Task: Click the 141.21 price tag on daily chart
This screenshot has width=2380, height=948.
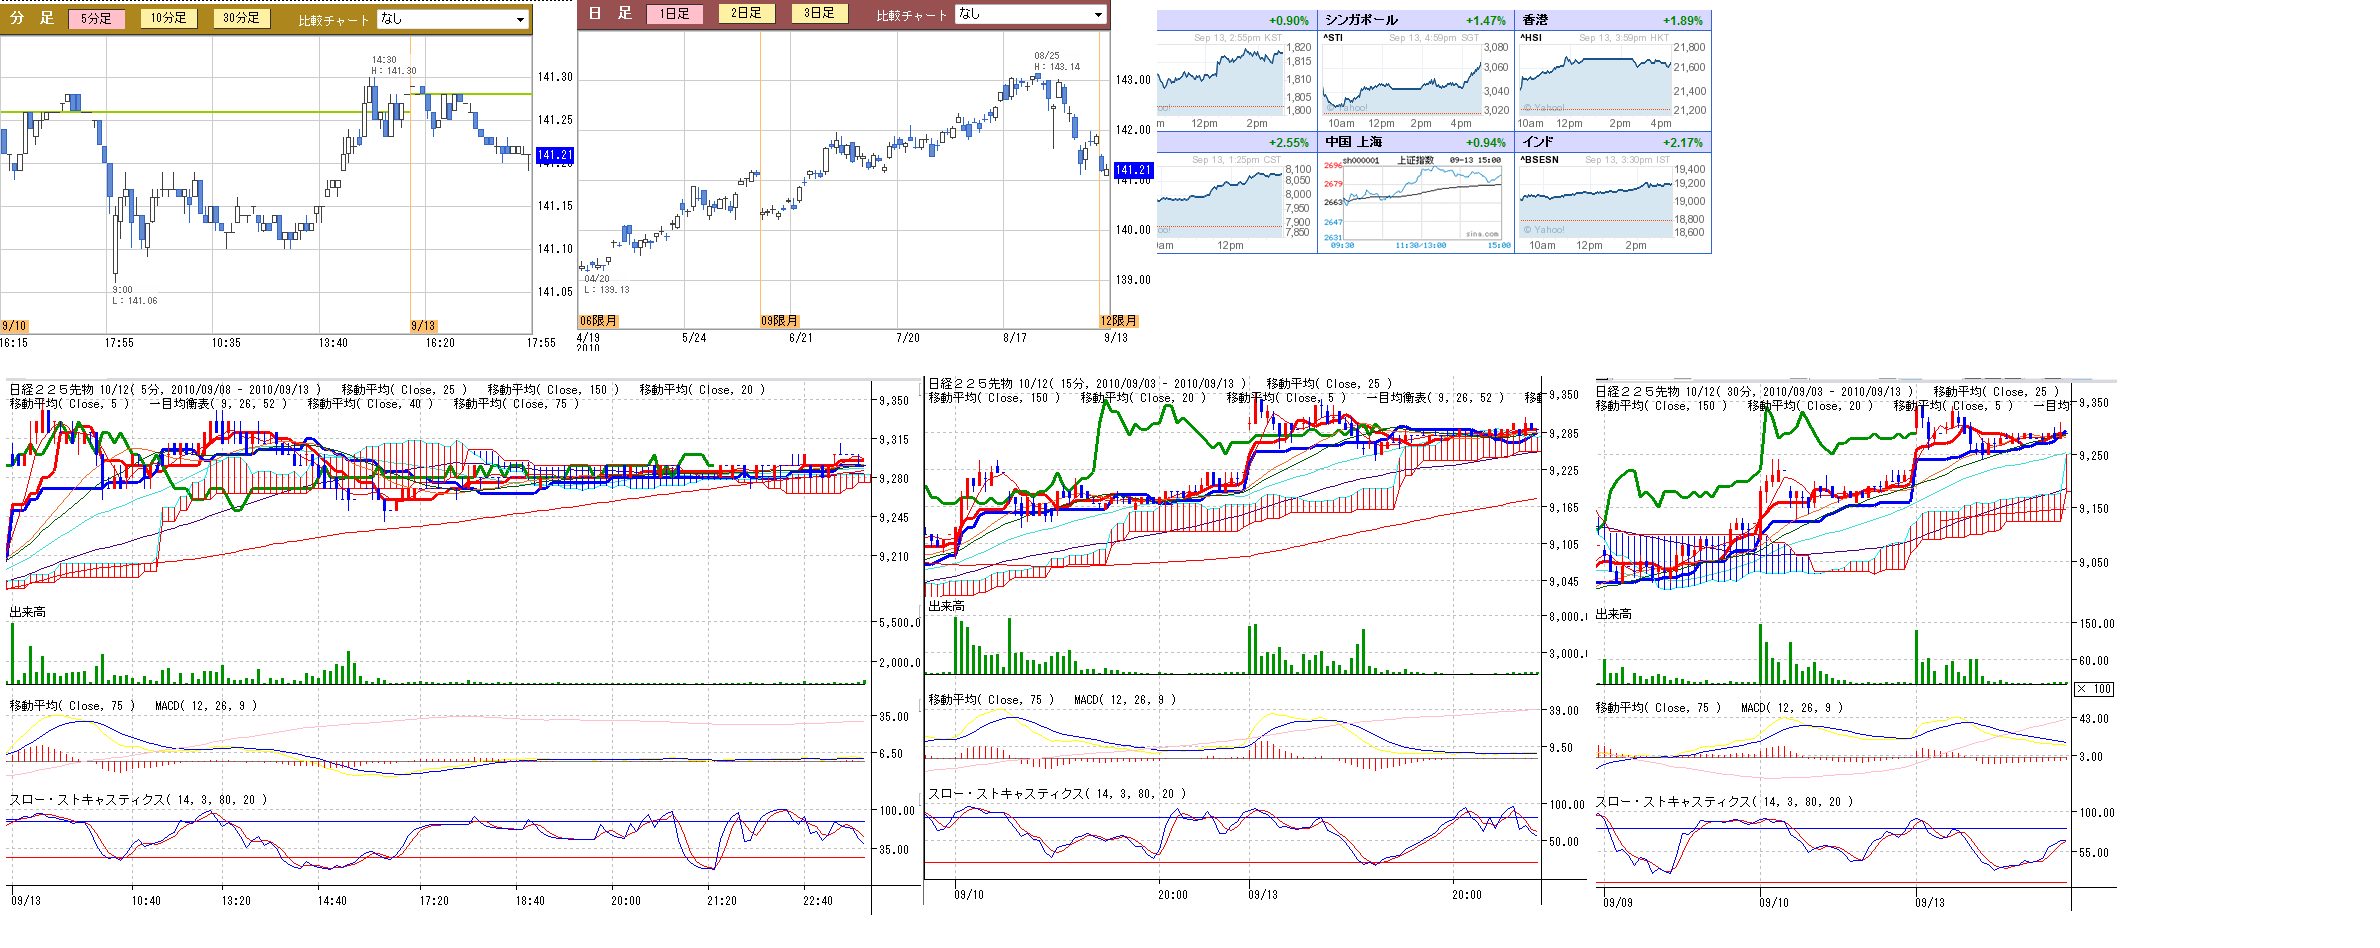Action: click(1133, 170)
